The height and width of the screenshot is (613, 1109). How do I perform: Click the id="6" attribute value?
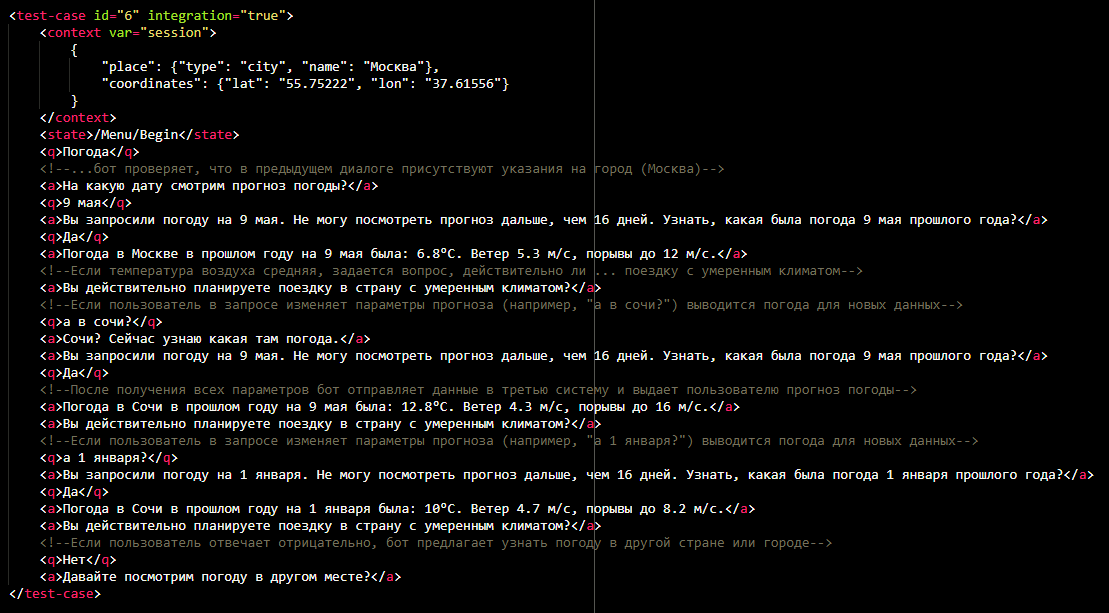[x=117, y=16]
